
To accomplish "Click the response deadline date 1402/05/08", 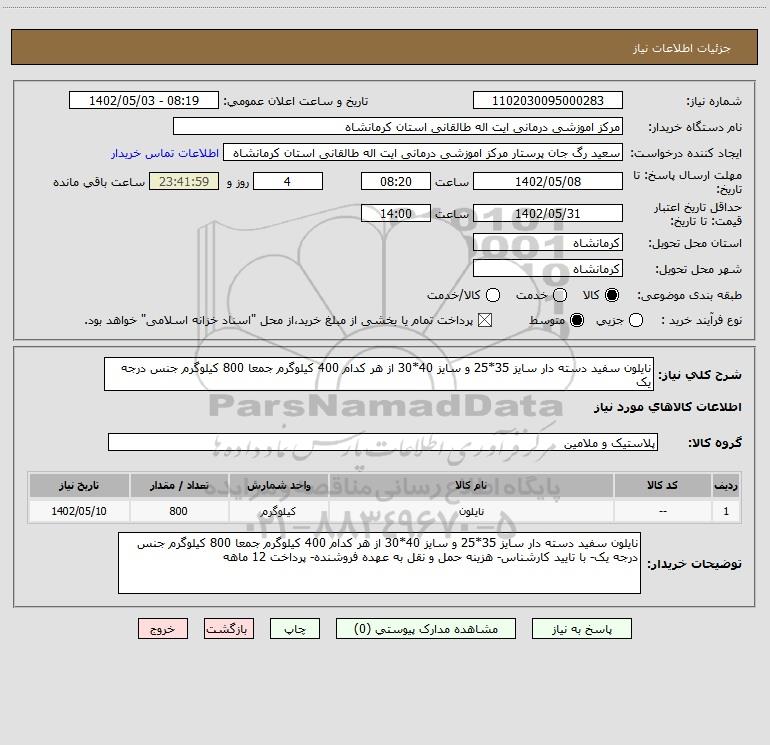I will click(548, 181).
